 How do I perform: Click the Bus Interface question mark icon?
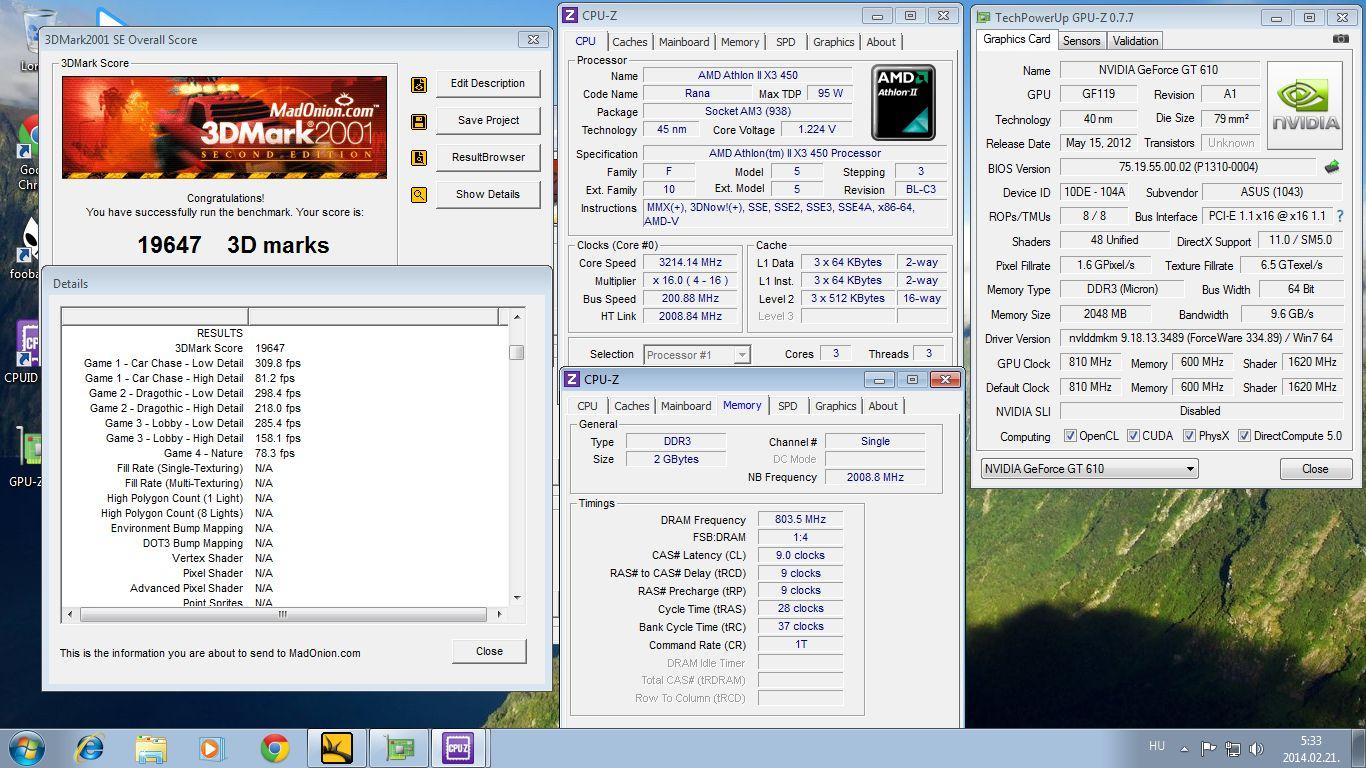click(x=1340, y=216)
